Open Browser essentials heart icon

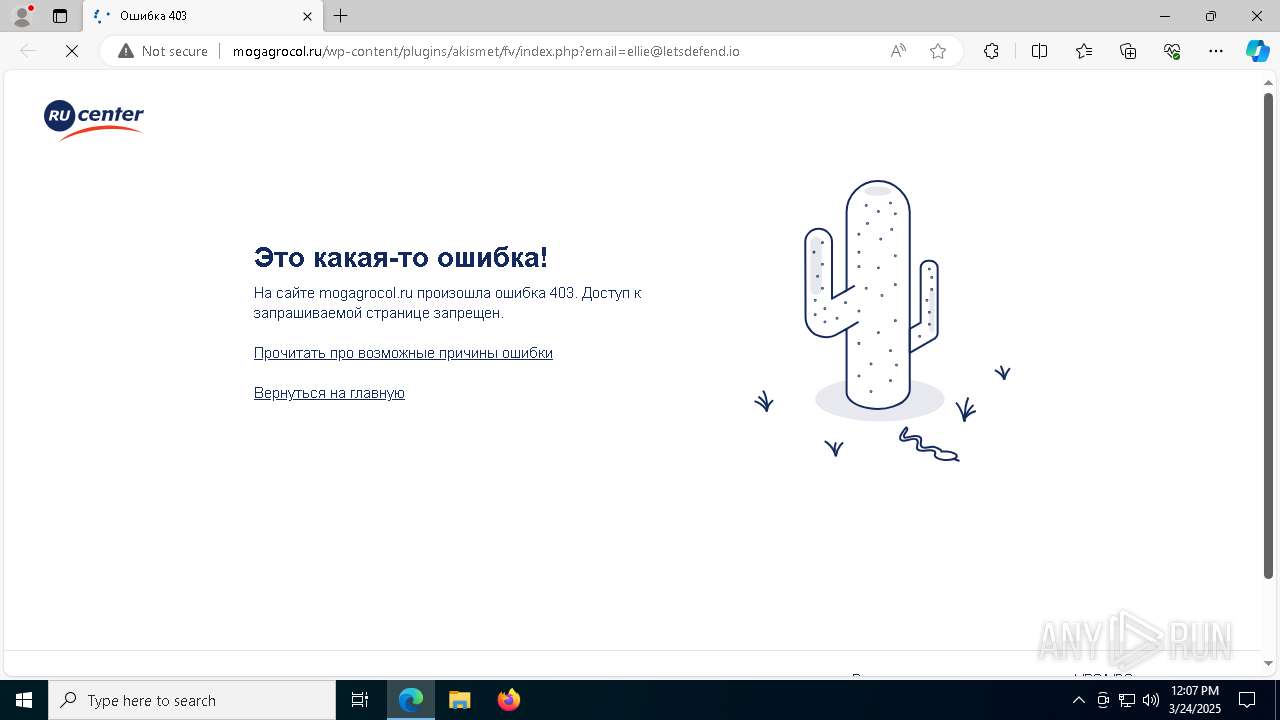click(1172, 51)
